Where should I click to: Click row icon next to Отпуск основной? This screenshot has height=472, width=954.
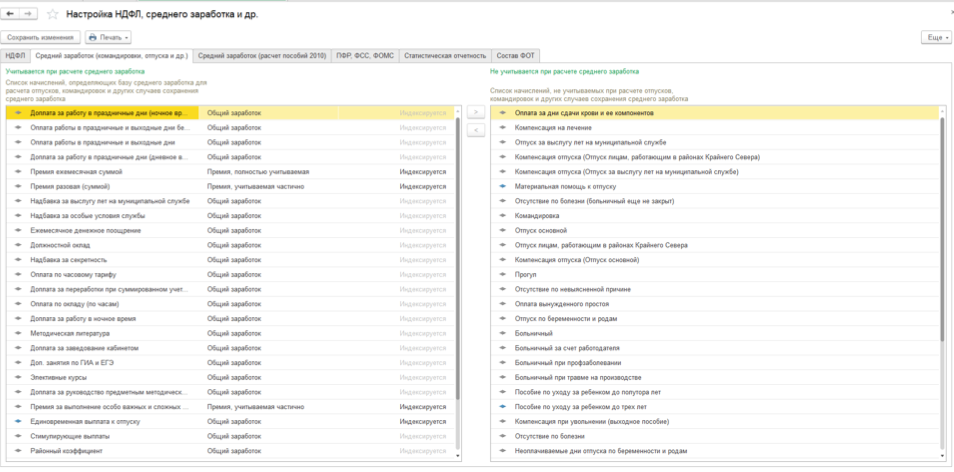503,231
